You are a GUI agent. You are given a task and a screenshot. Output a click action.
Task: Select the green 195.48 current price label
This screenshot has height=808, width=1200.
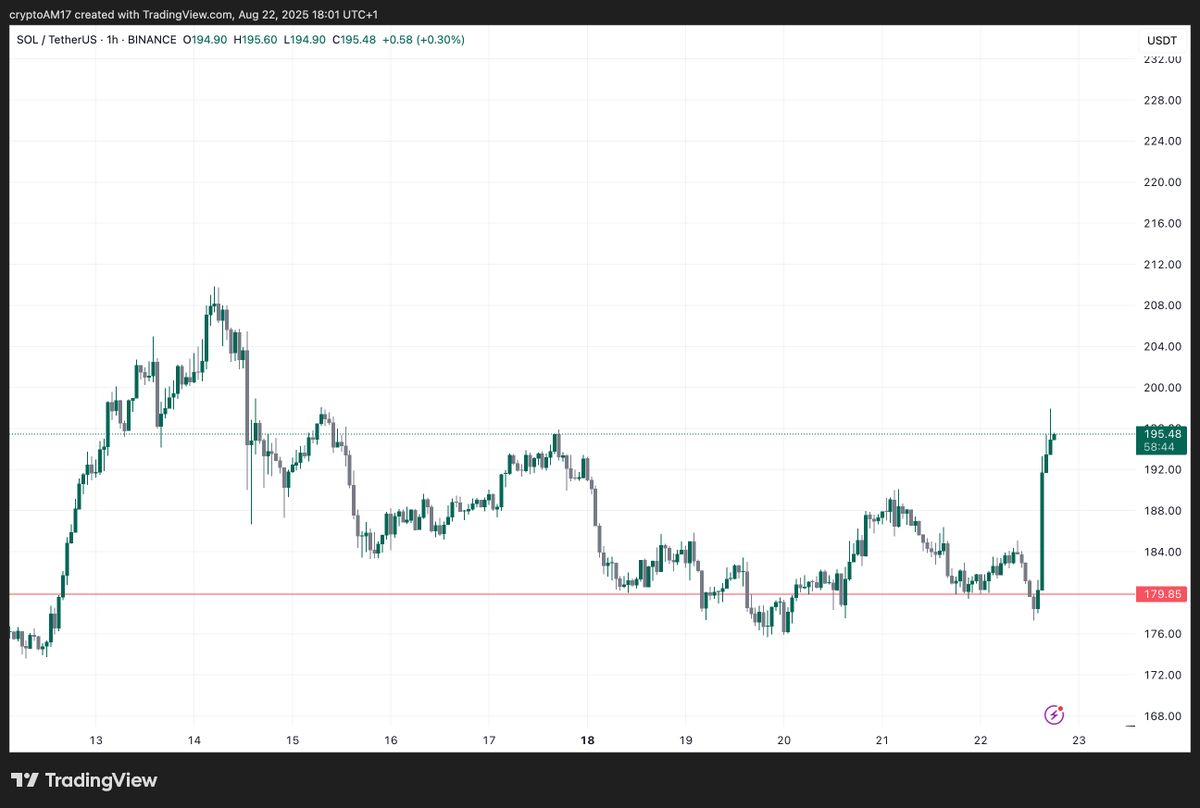tap(1162, 434)
